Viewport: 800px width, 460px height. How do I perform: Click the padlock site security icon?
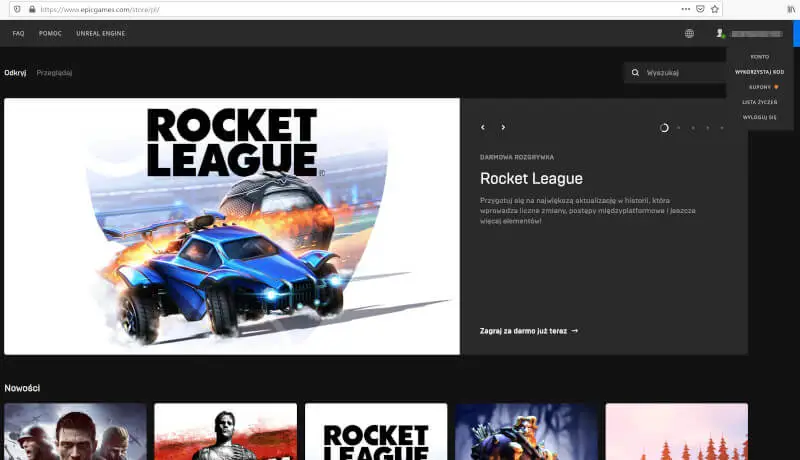(32, 8)
